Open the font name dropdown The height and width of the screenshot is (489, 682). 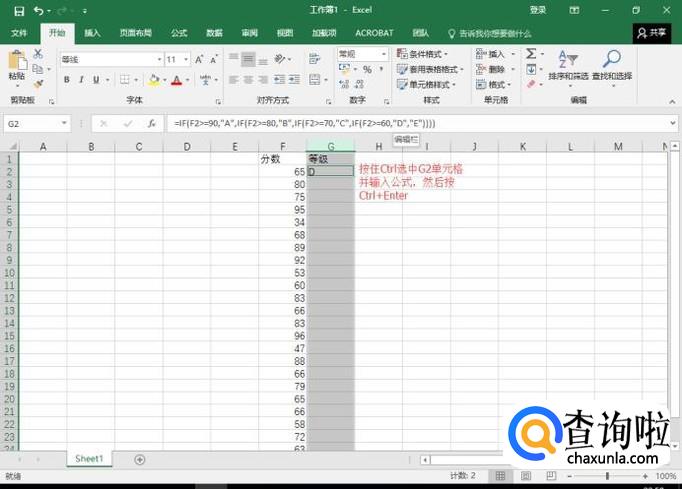[x=160, y=60]
